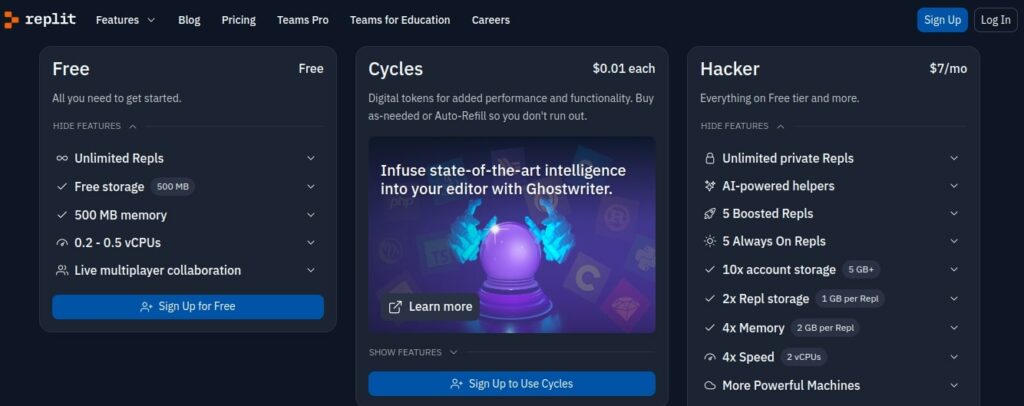Go to Teams for Education menu item
The image size is (1024, 406).
[x=400, y=20]
